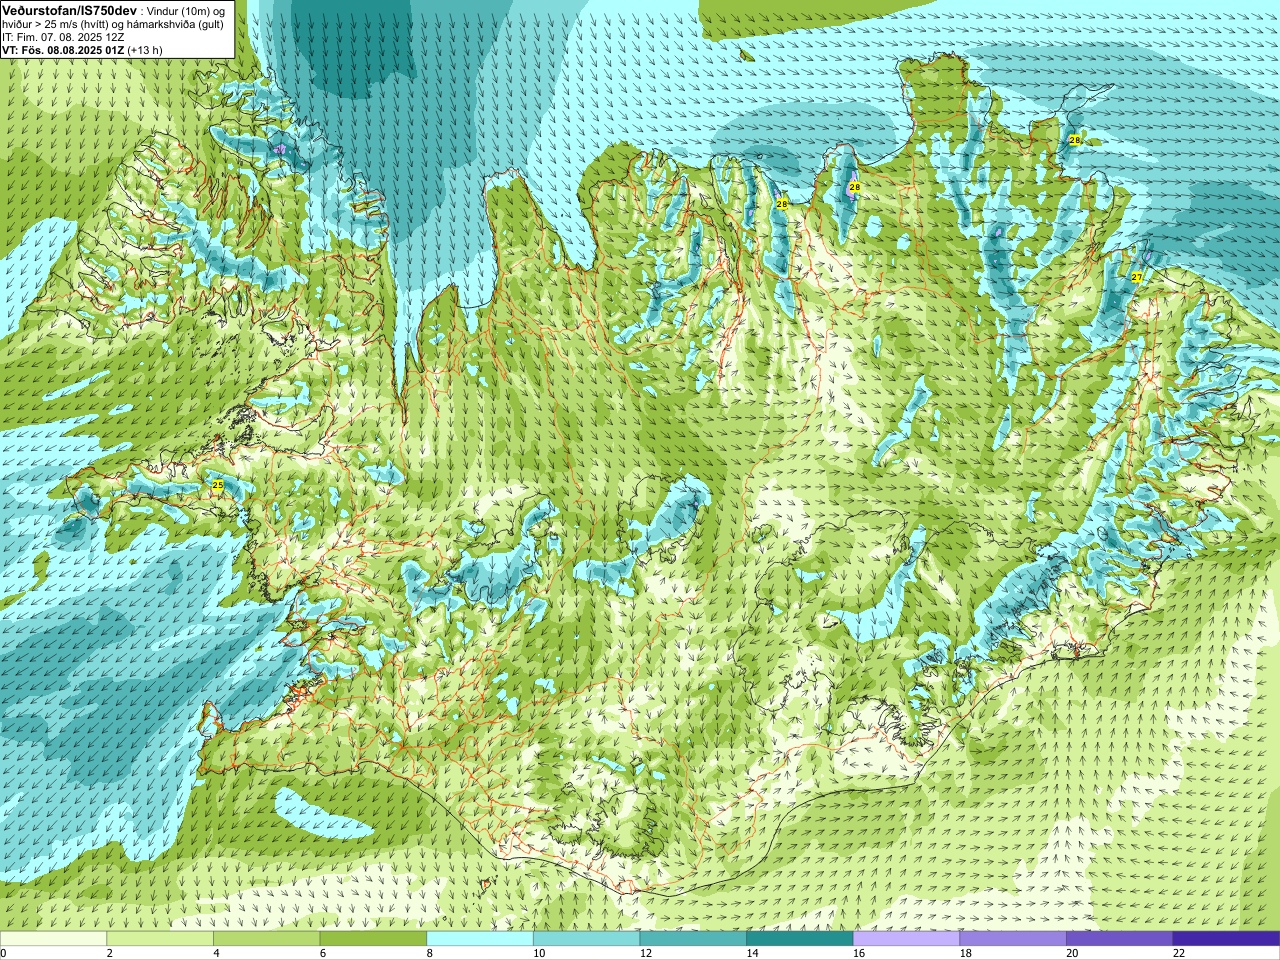The image size is (1280, 960).
Task: Click the legend tick number 12
Action: [x=646, y=954]
